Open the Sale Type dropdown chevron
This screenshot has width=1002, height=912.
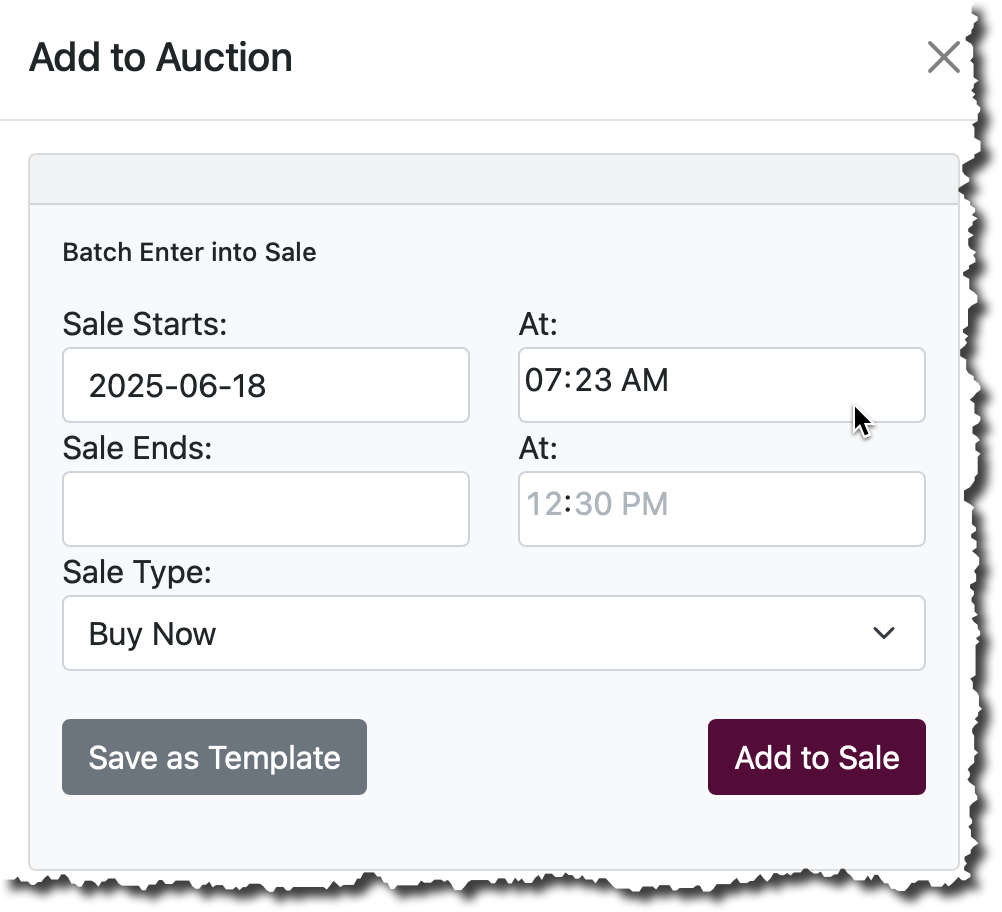(883, 633)
